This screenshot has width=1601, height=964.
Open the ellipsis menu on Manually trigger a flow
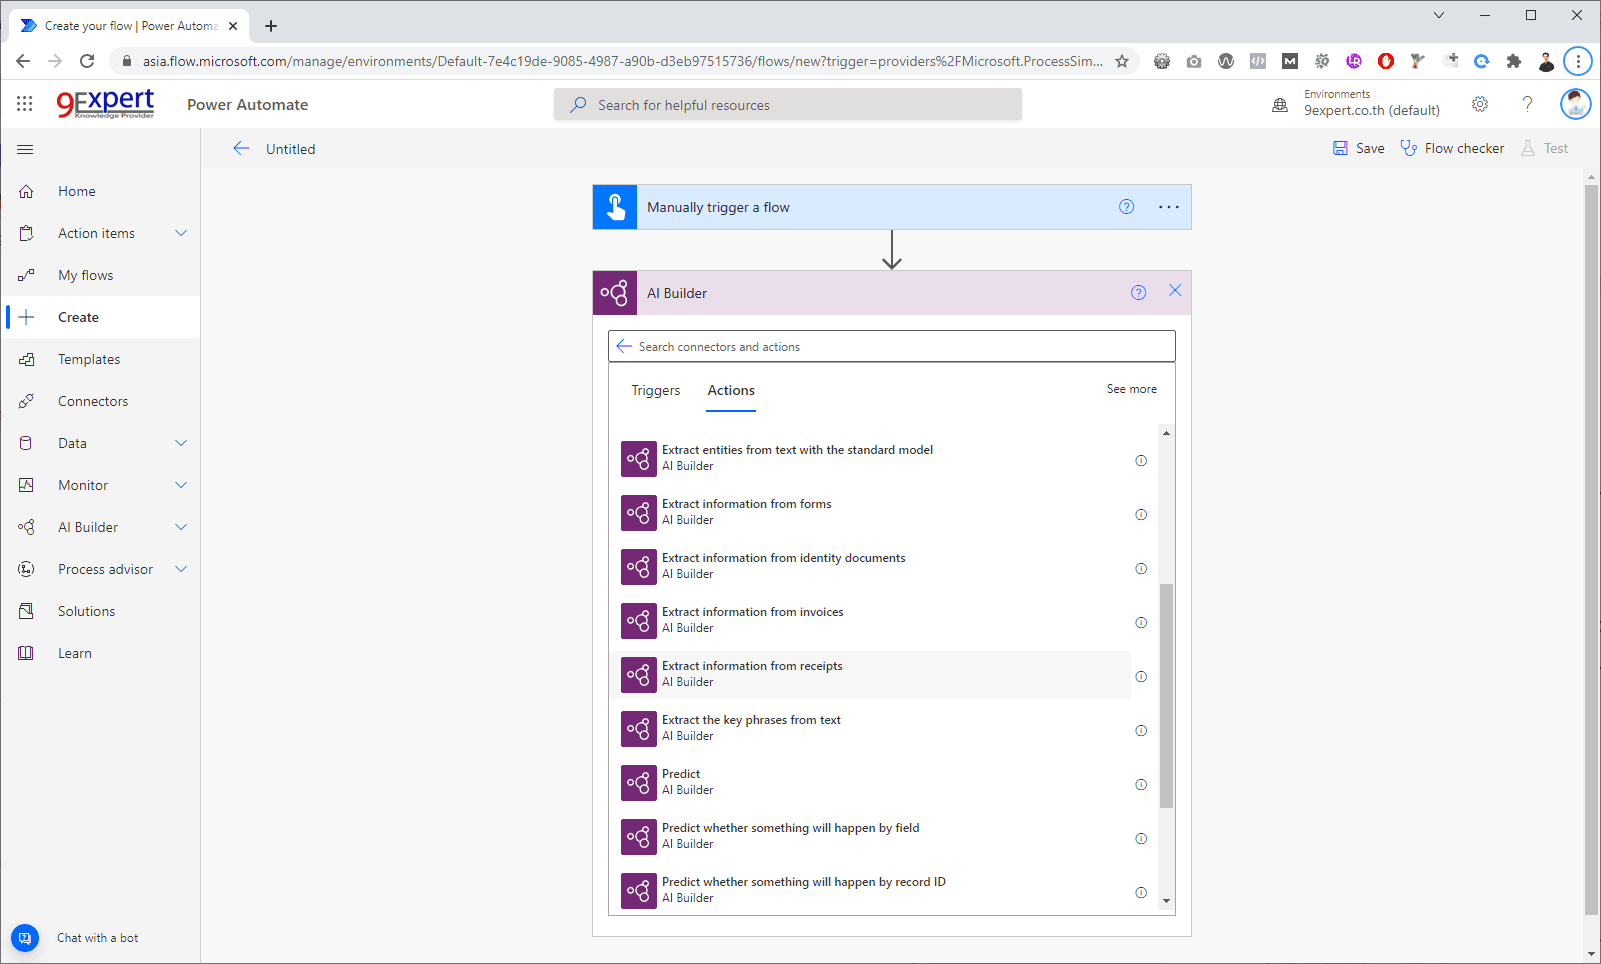[x=1168, y=206]
